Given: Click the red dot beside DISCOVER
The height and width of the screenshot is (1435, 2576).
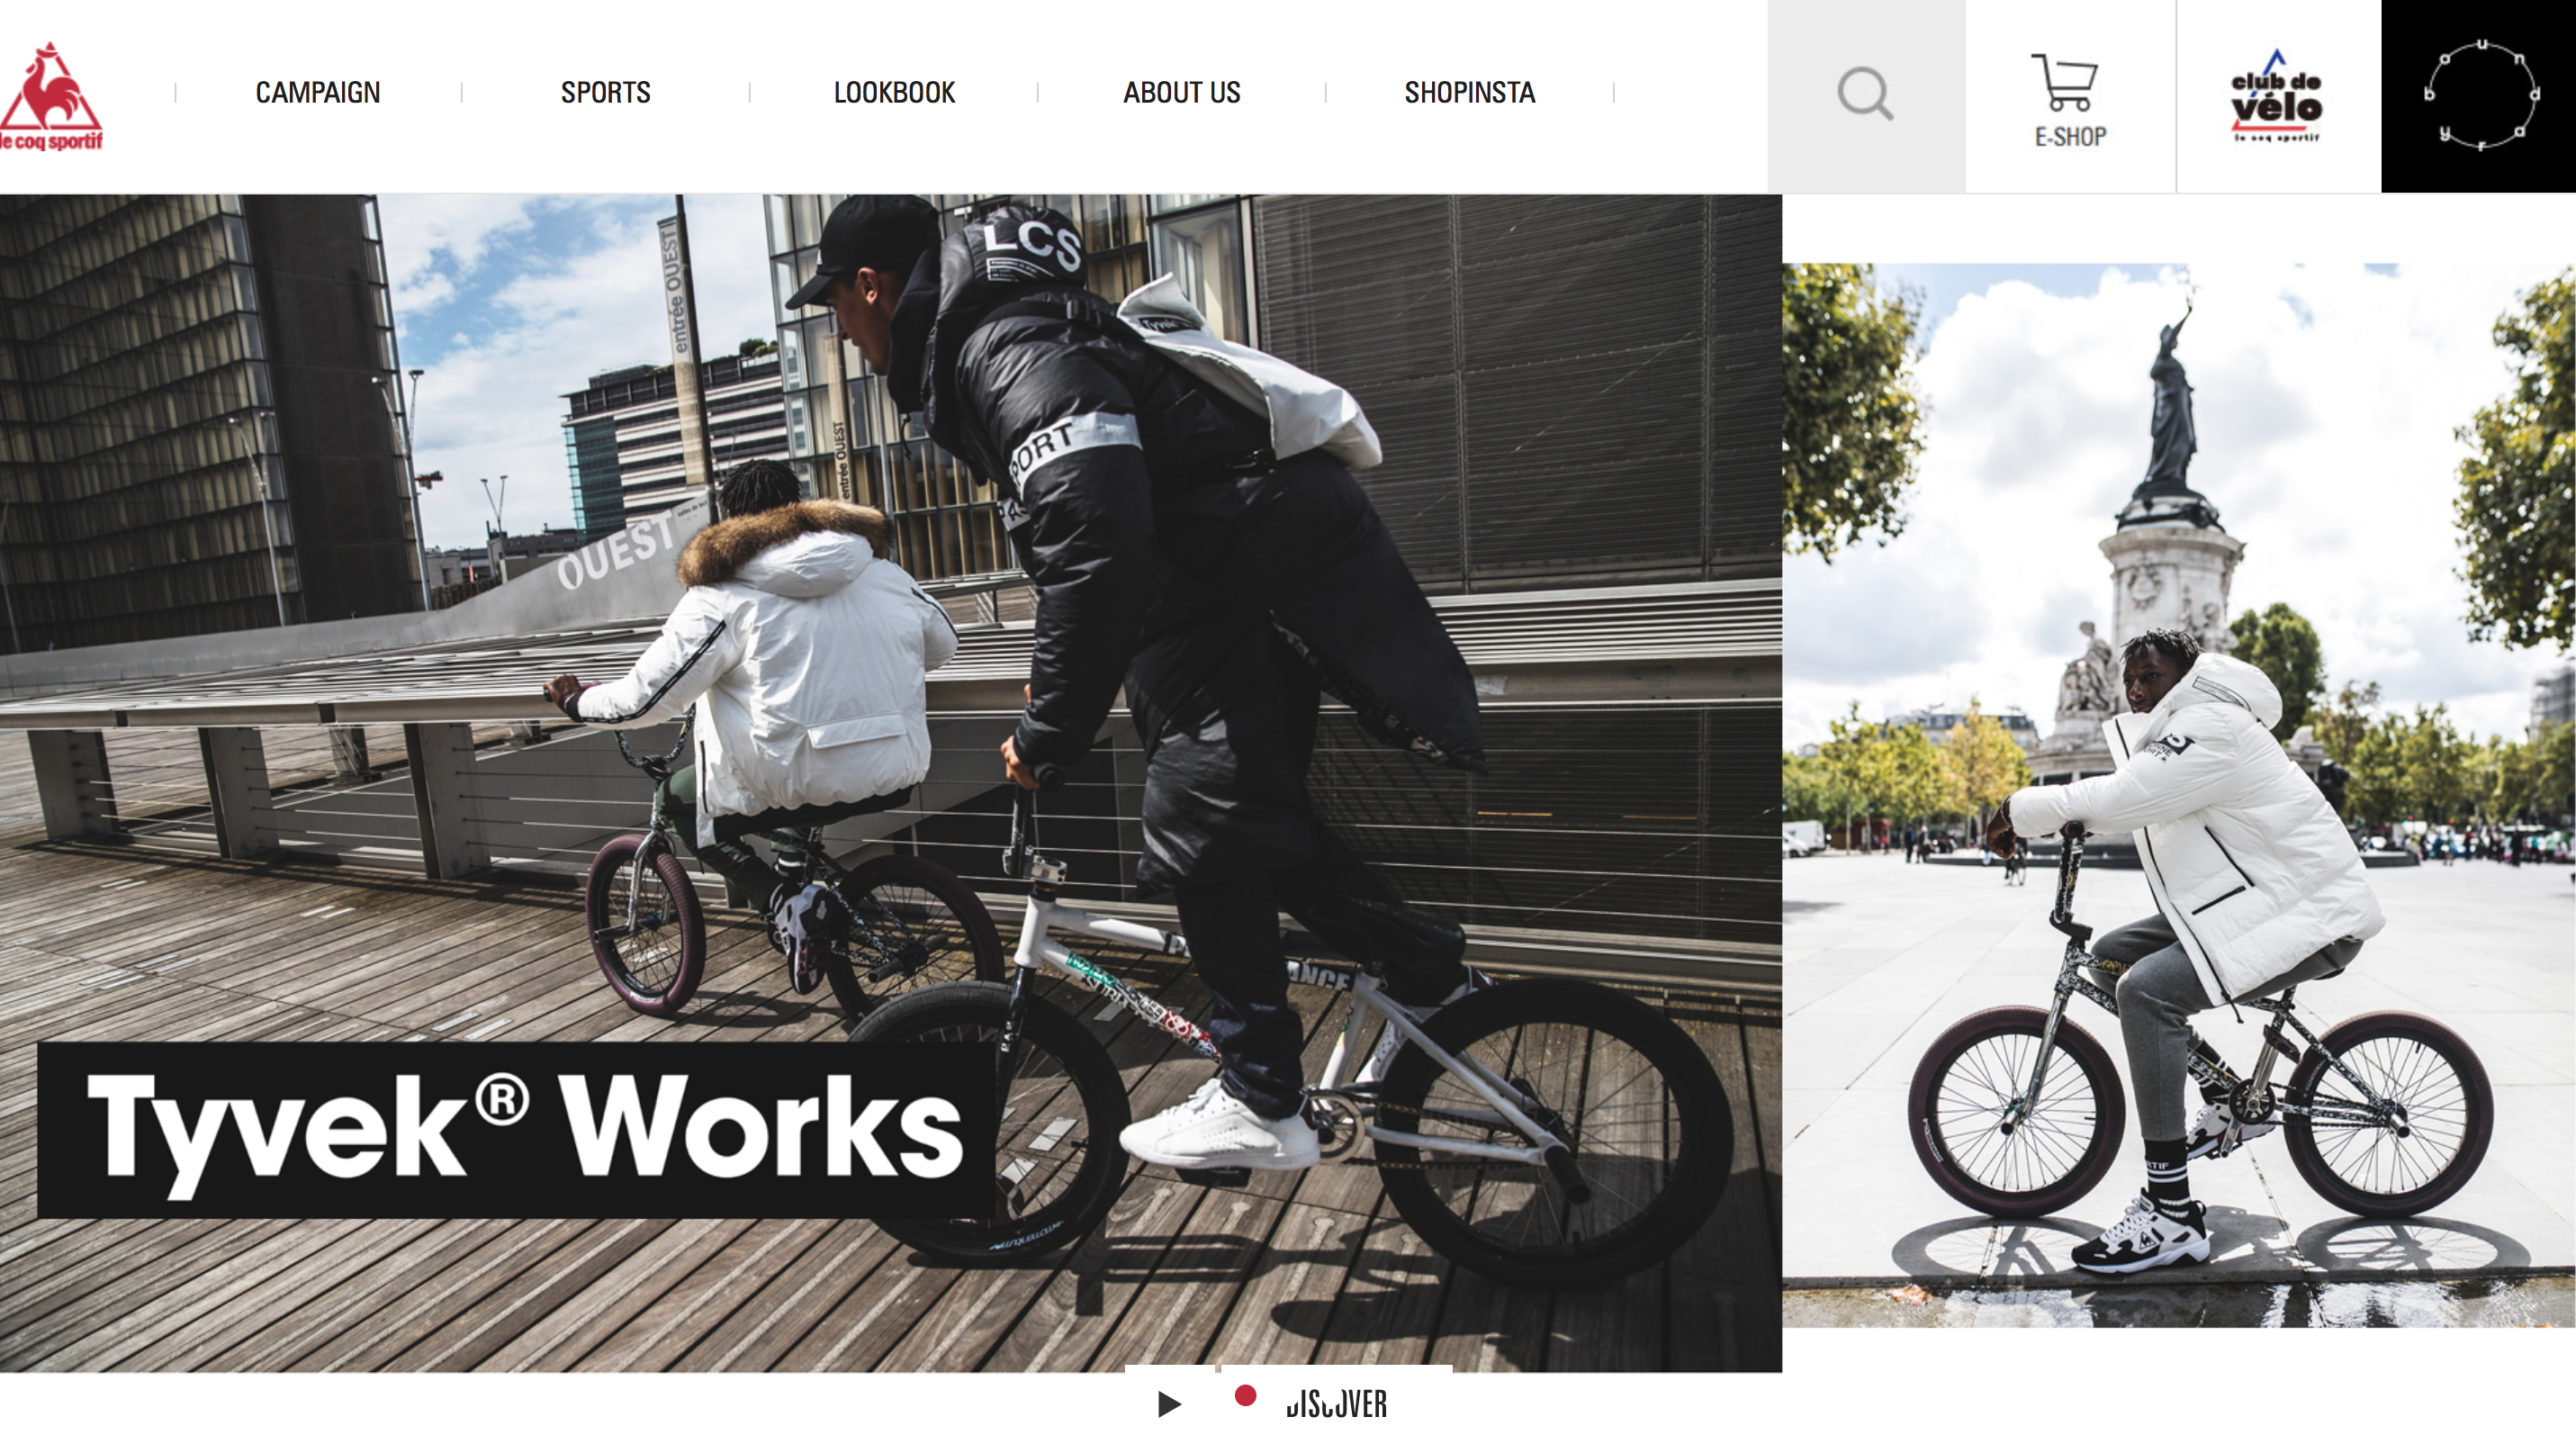Looking at the screenshot, I should (x=1245, y=1396).
